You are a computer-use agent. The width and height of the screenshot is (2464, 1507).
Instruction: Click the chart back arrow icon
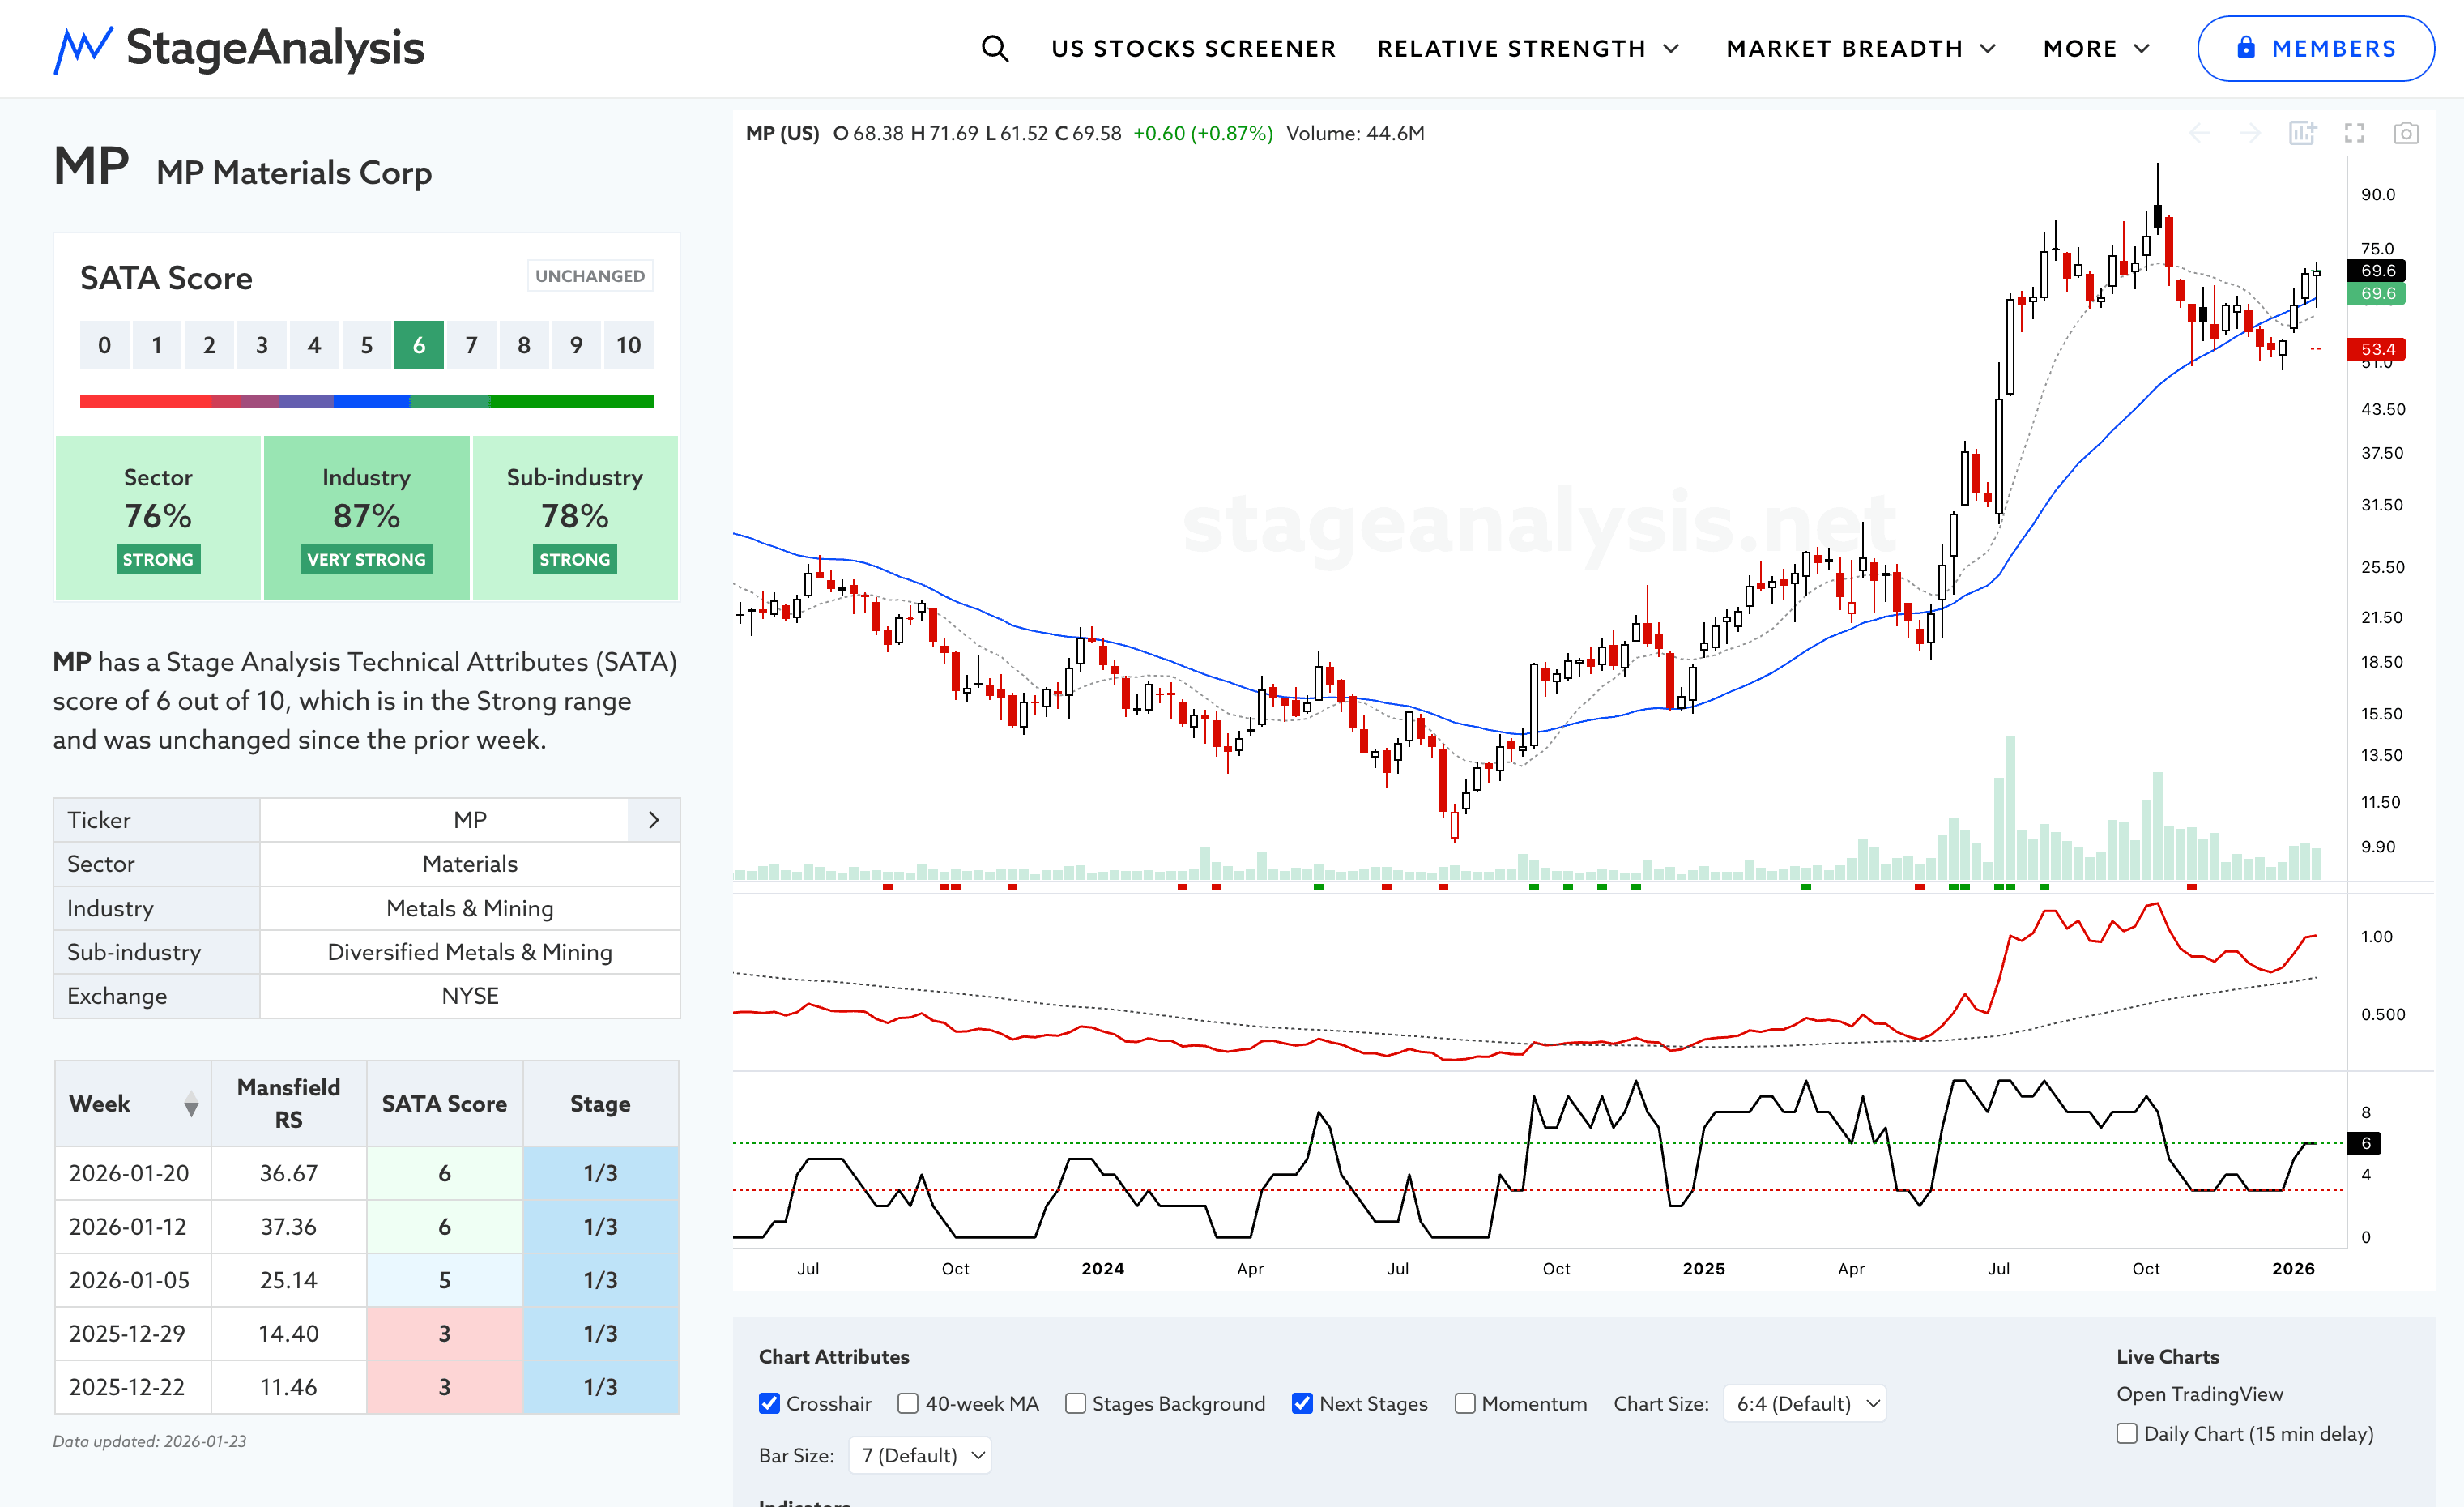click(2199, 133)
